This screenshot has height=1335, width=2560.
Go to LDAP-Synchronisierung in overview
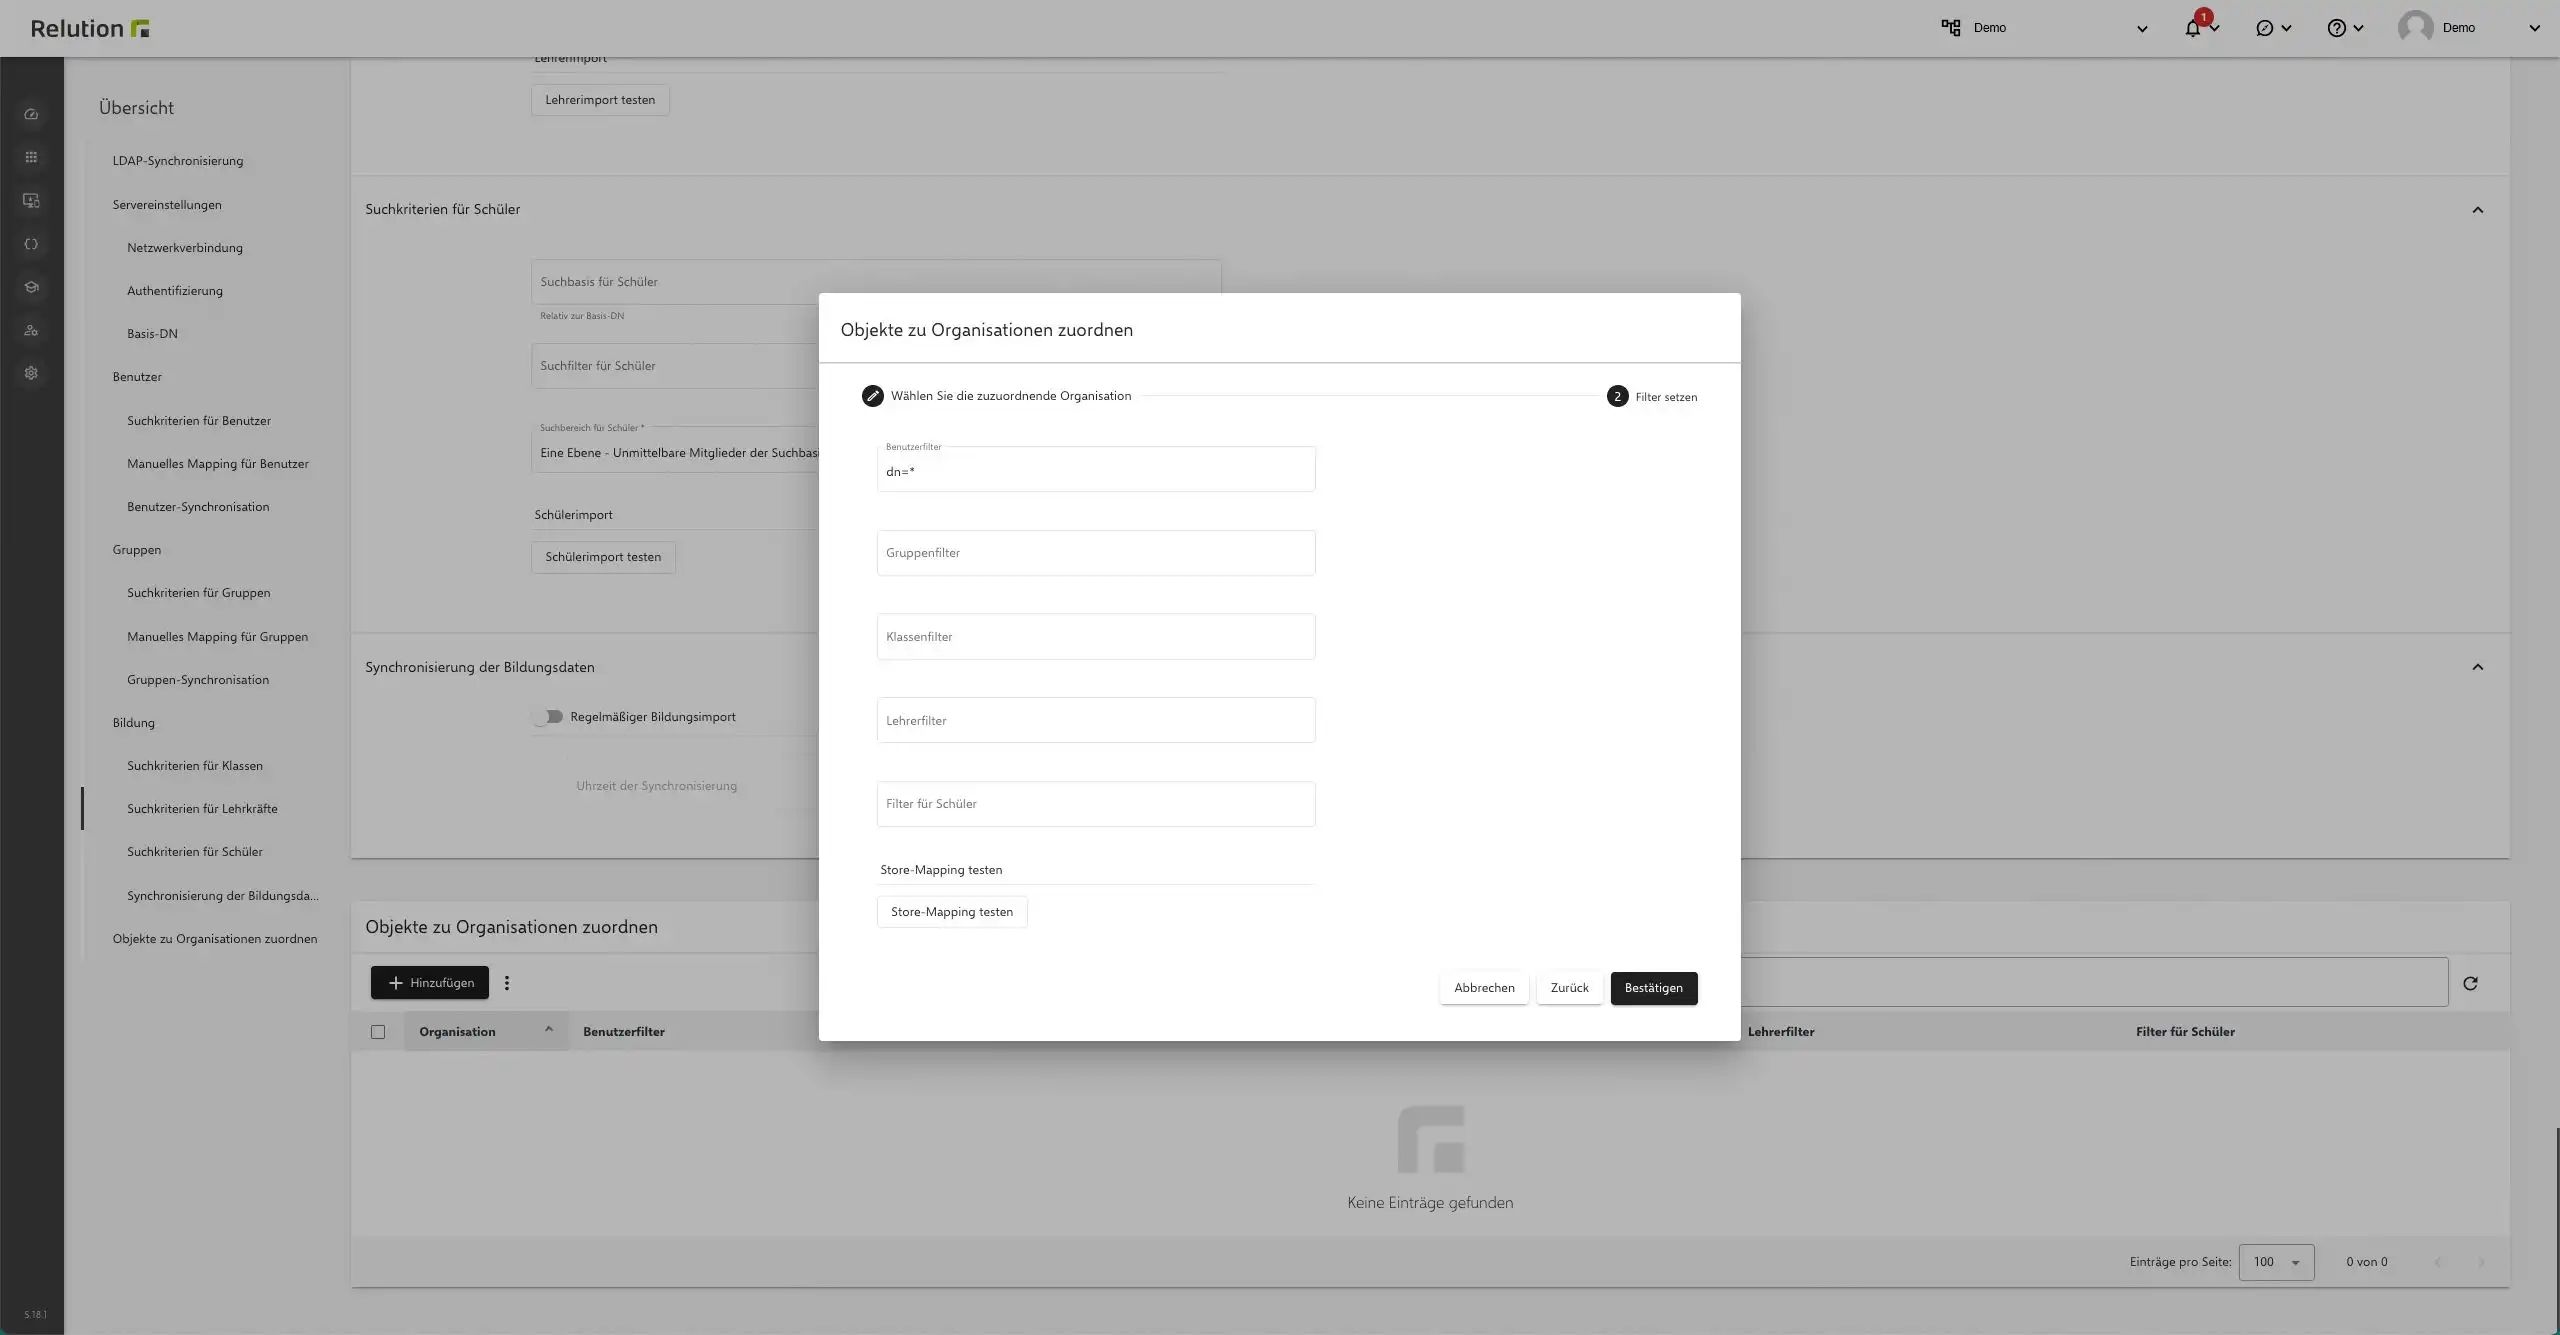coord(178,161)
